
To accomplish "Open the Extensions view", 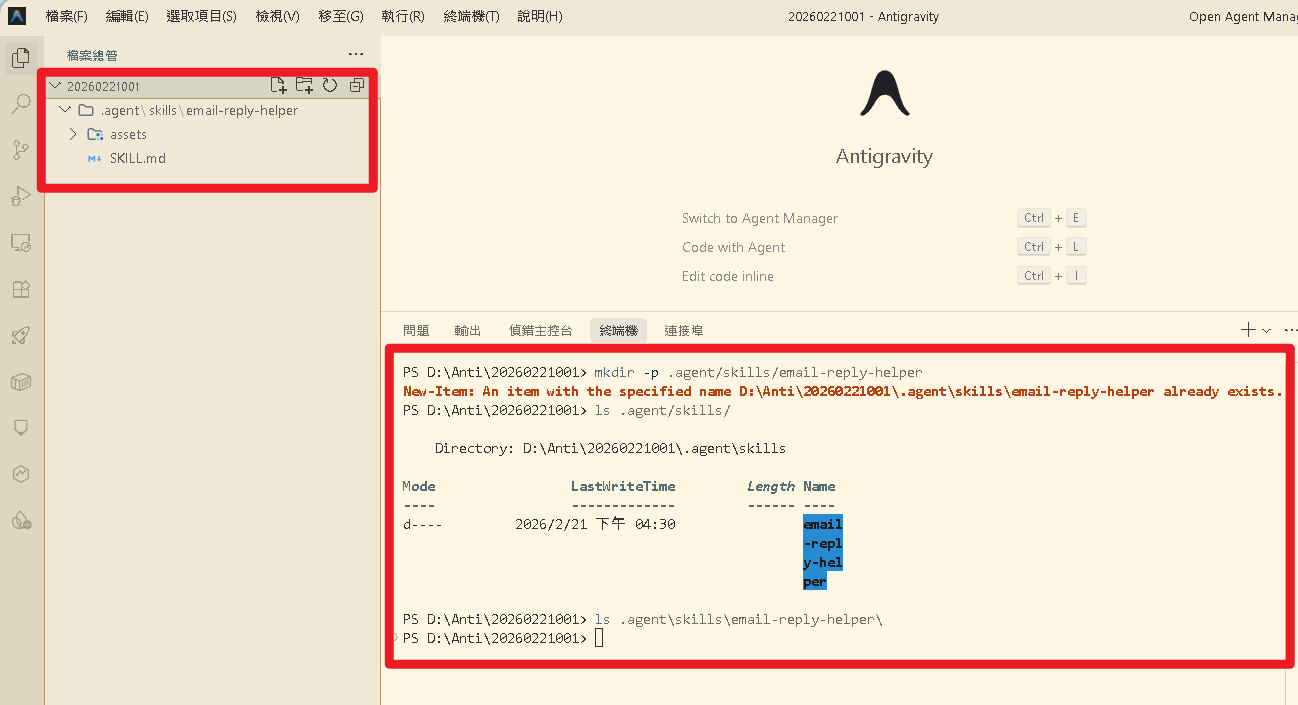I will (21, 289).
